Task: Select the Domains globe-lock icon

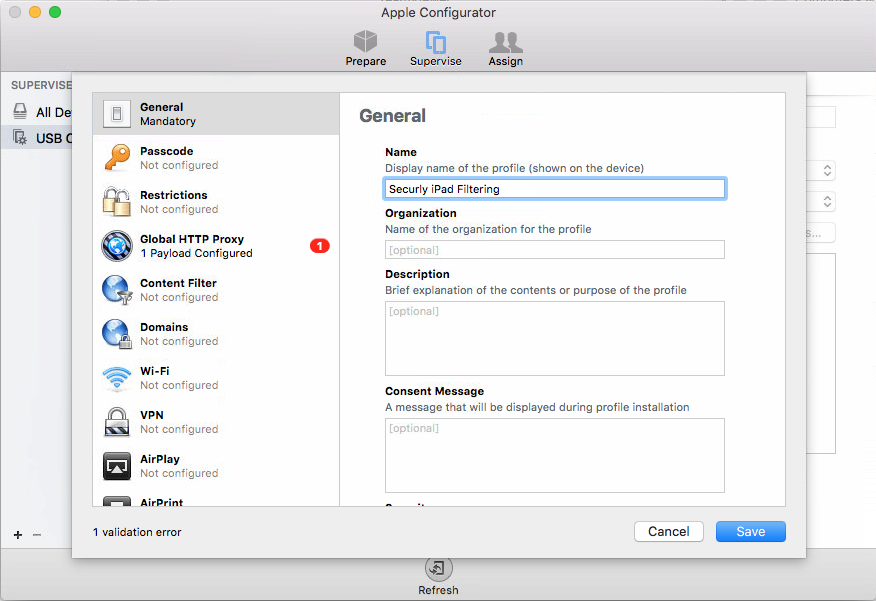Action: click(x=117, y=333)
